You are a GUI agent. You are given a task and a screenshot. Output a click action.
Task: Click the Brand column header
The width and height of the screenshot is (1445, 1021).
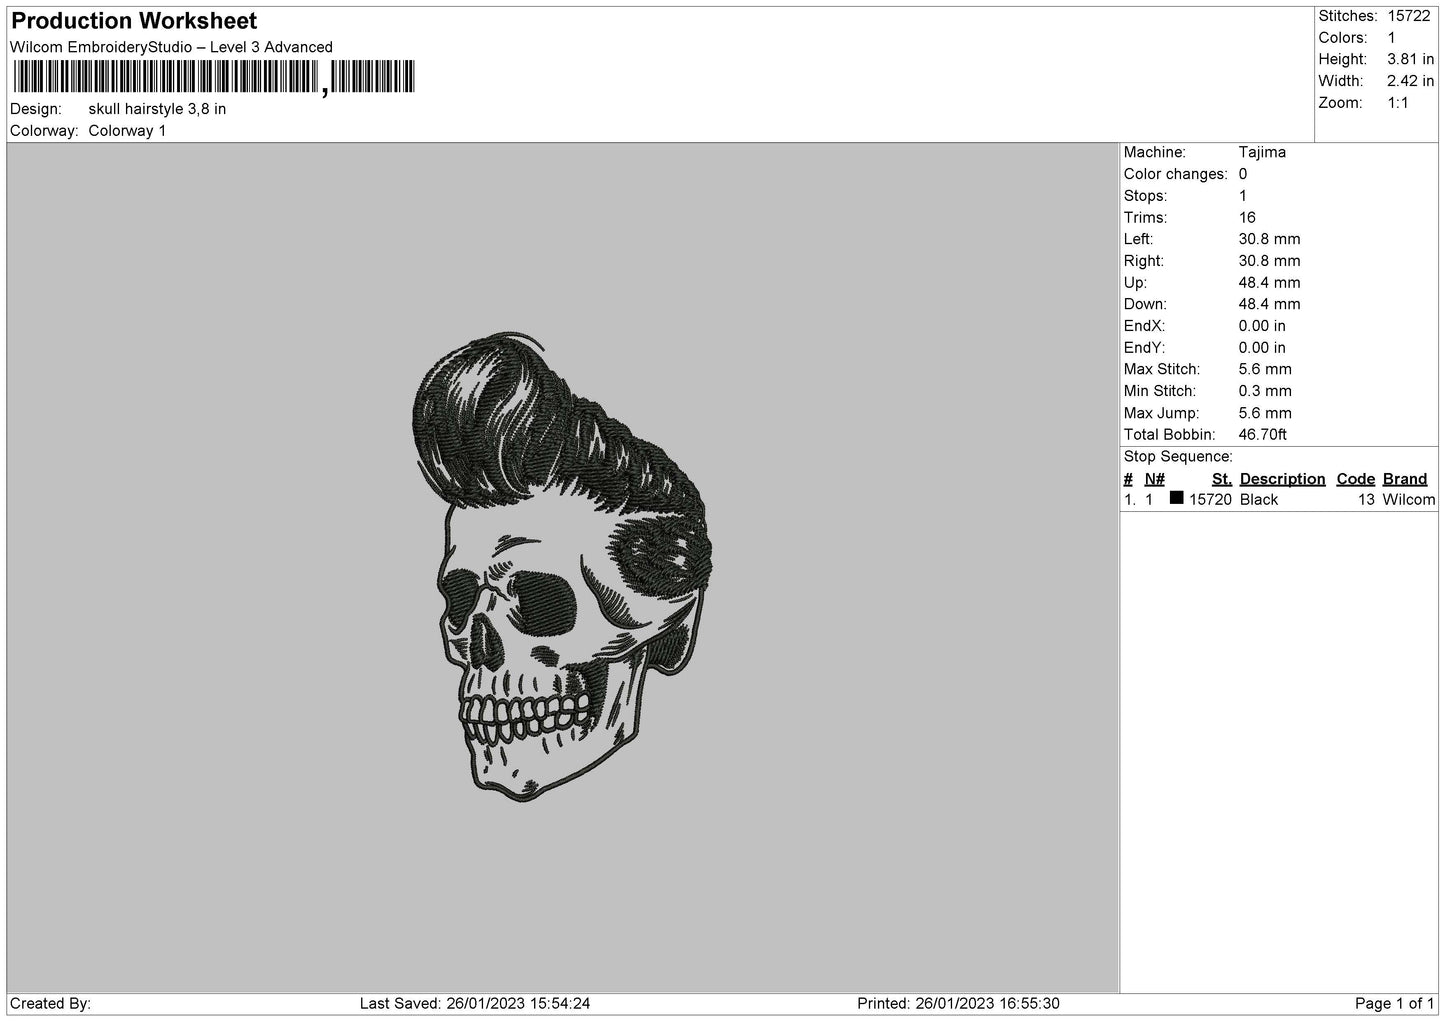click(x=1404, y=479)
